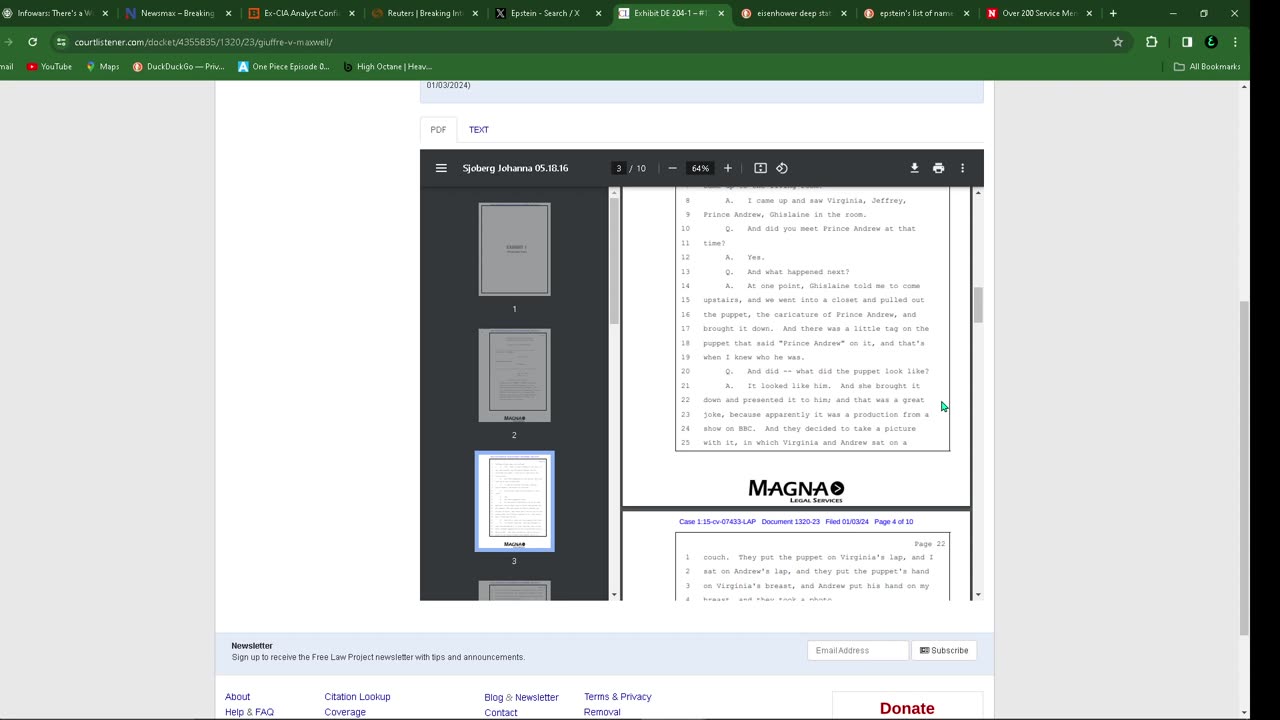This screenshot has width=1280, height=720.
Task: Click the address bar URL
Action: click(x=203, y=42)
